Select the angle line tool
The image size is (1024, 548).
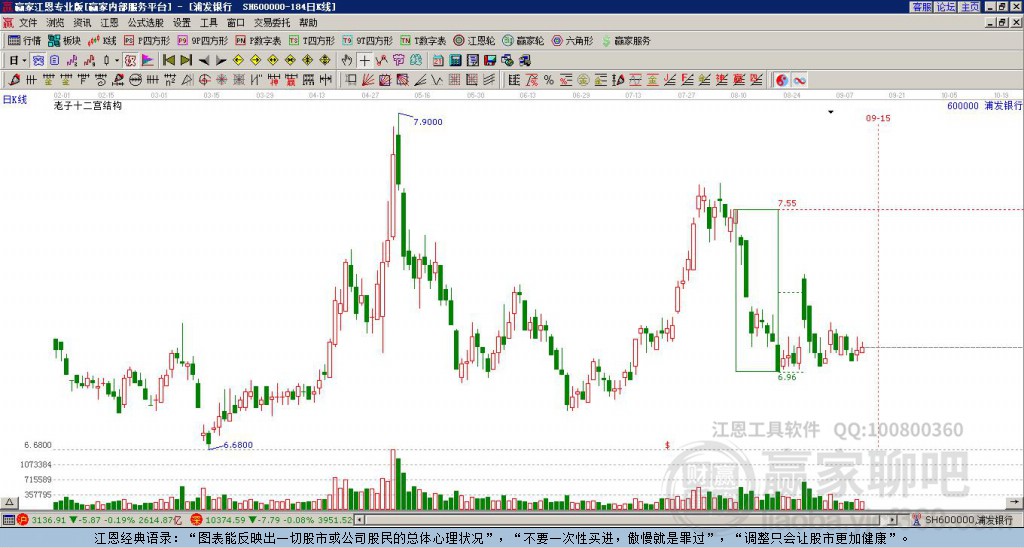coord(420,80)
